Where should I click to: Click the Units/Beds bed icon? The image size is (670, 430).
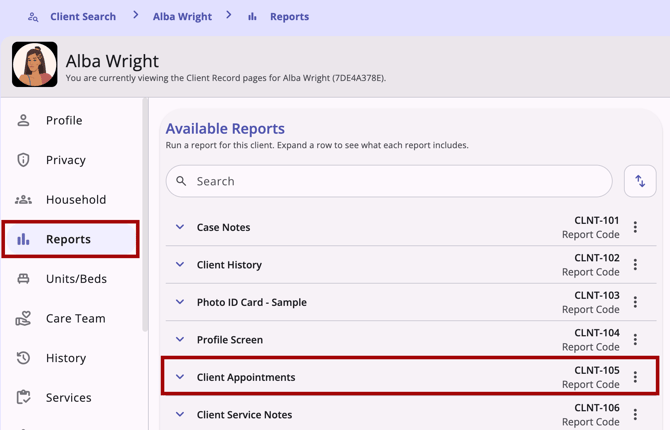pos(23,279)
